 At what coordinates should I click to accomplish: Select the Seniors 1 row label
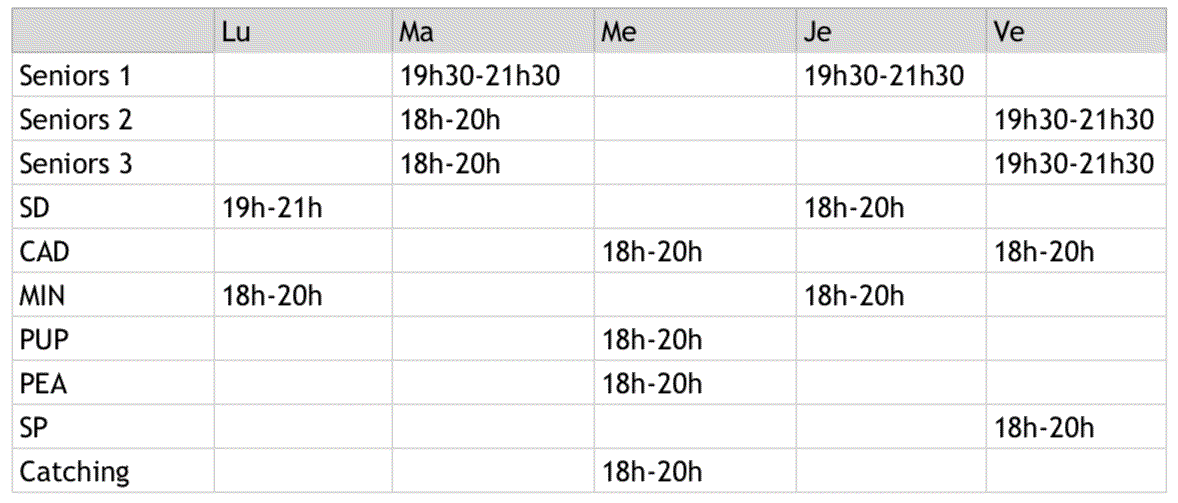click(75, 76)
